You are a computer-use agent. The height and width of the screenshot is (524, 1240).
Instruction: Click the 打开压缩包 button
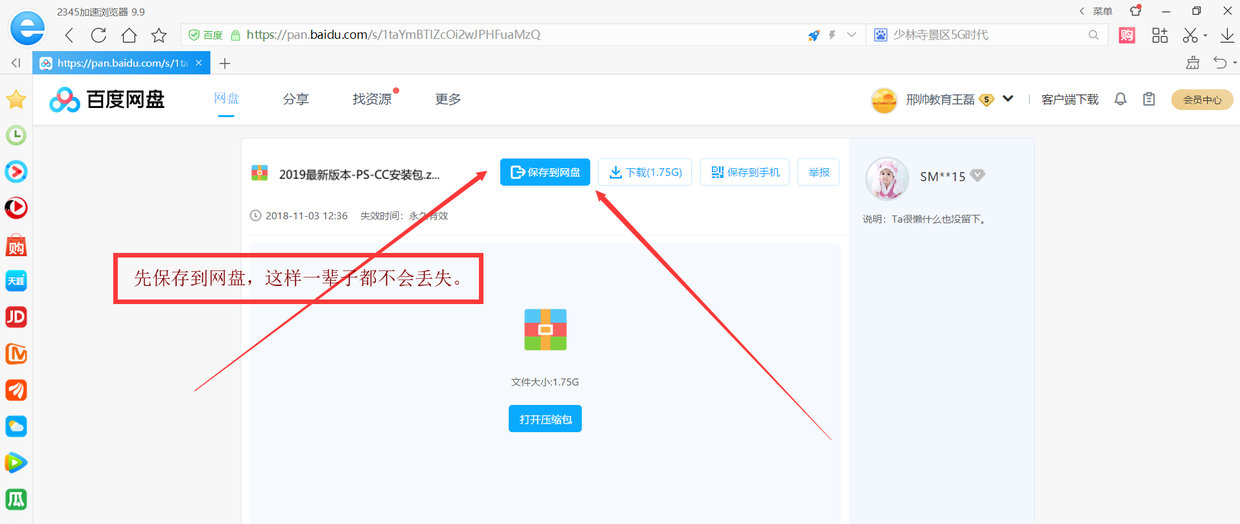[545, 418]
